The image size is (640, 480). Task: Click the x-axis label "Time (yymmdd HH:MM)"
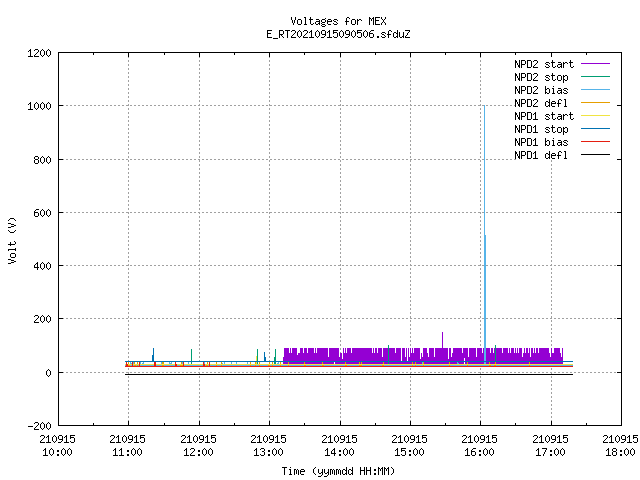point(338,471)
